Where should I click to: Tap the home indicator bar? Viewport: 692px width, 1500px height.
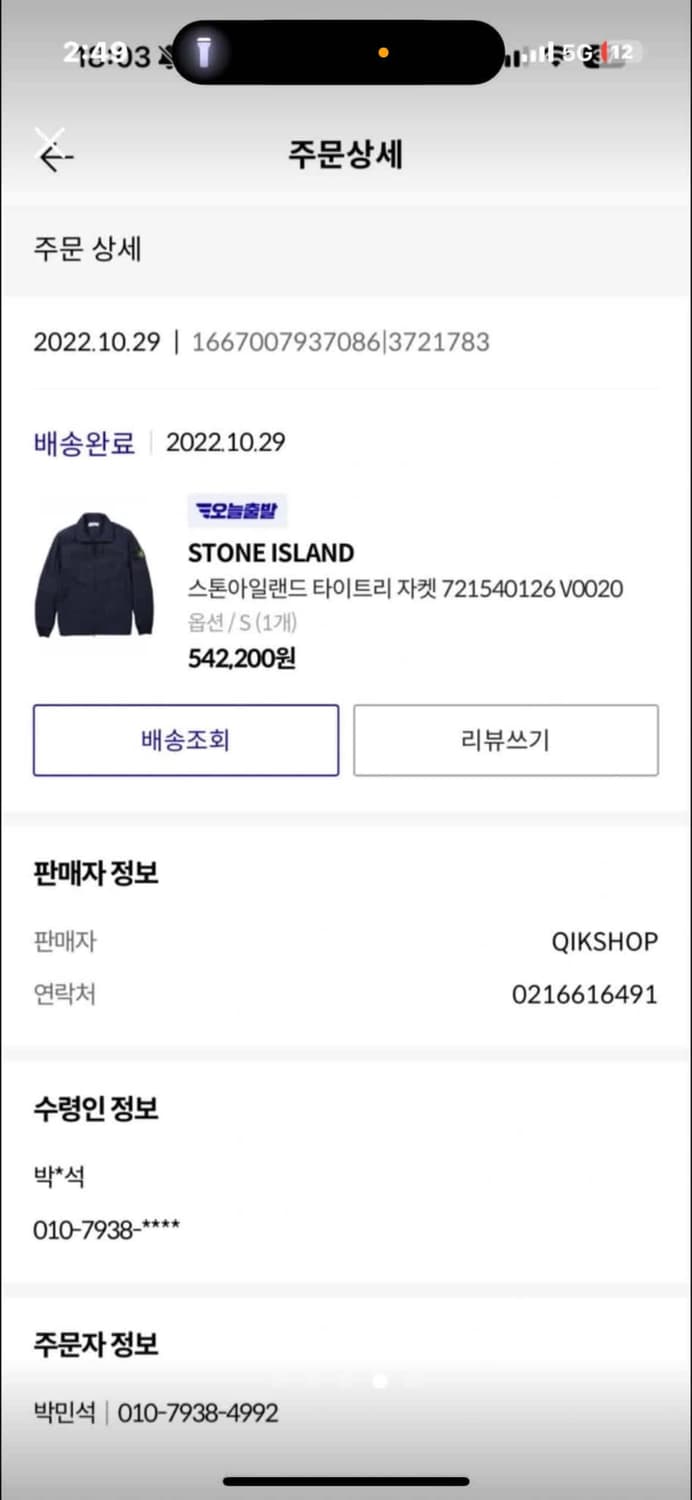tap(346, 1481)
